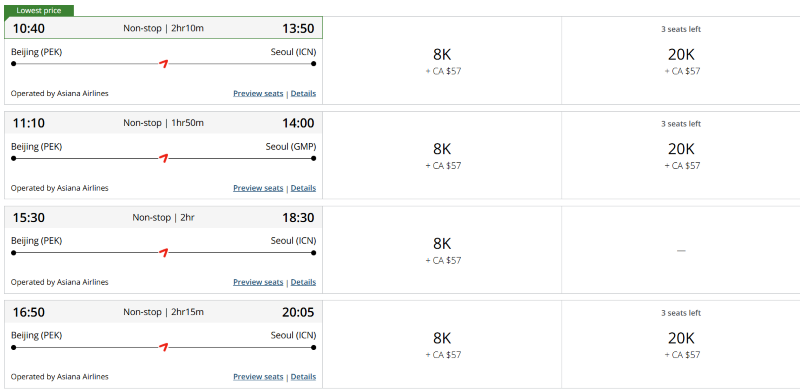Click Asiana logo on 15:30 flight route
Screen dimensions: 800x391
(x=163, y=253)
